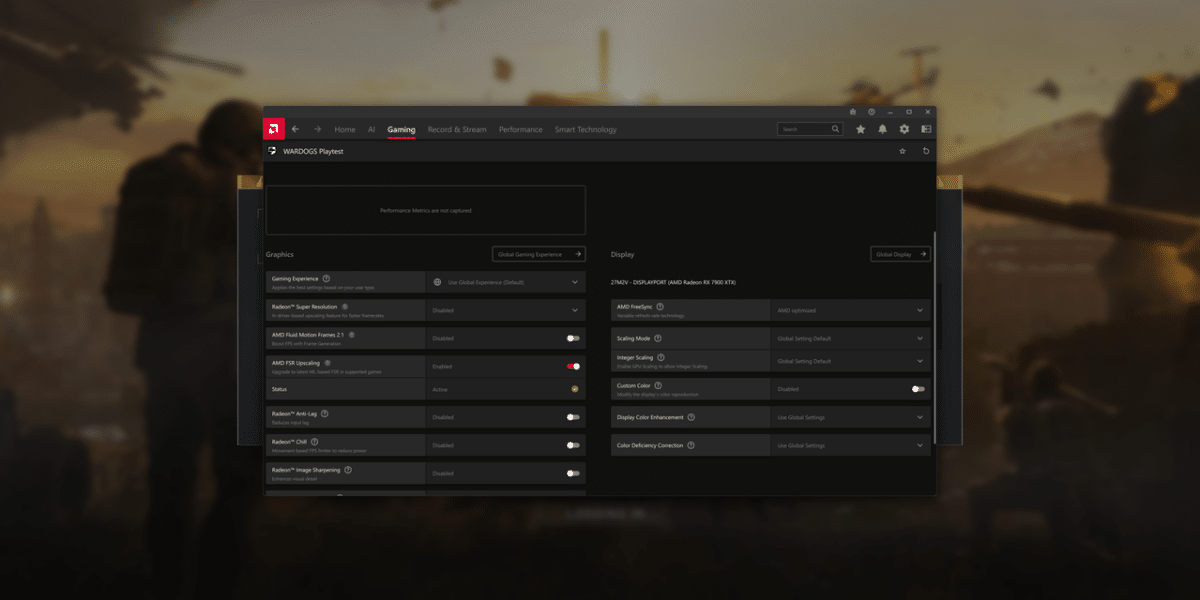Click the Display section heading
This screenshot has width=1200, height=600.
point(622,254)
